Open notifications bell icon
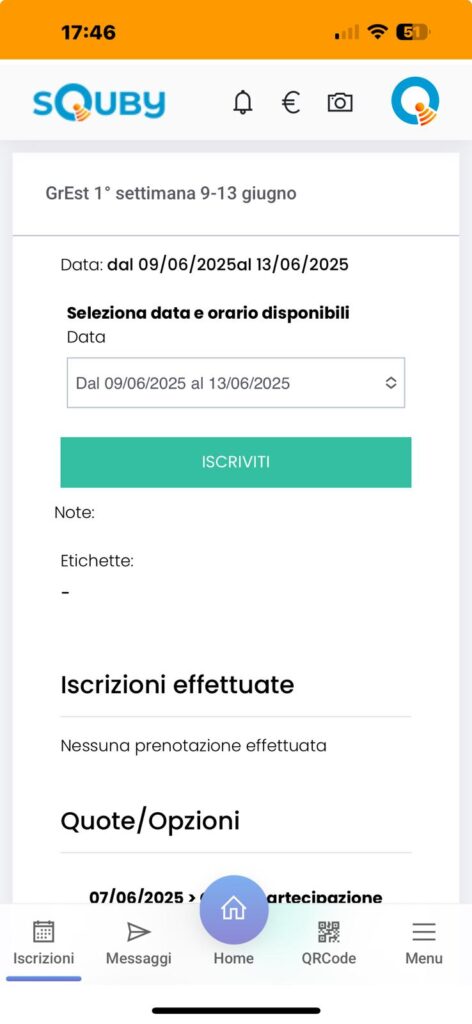The image size is (472, 1024). pos(243,103)
